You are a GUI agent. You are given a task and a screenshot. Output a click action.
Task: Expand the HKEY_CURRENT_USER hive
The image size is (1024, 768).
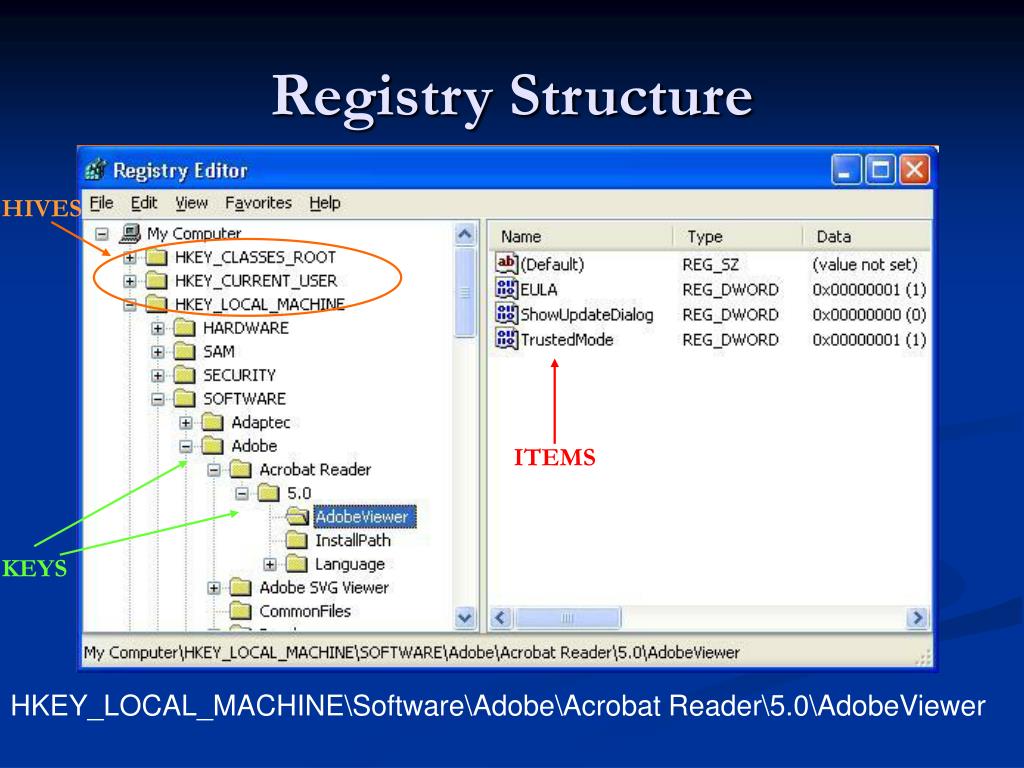[129, 281]
